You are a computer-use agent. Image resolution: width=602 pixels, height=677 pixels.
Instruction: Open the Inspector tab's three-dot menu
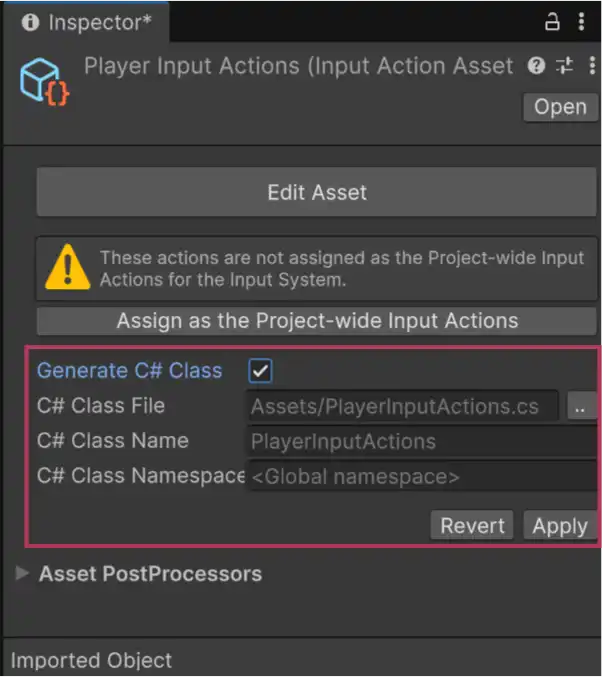tap(583, 21)
